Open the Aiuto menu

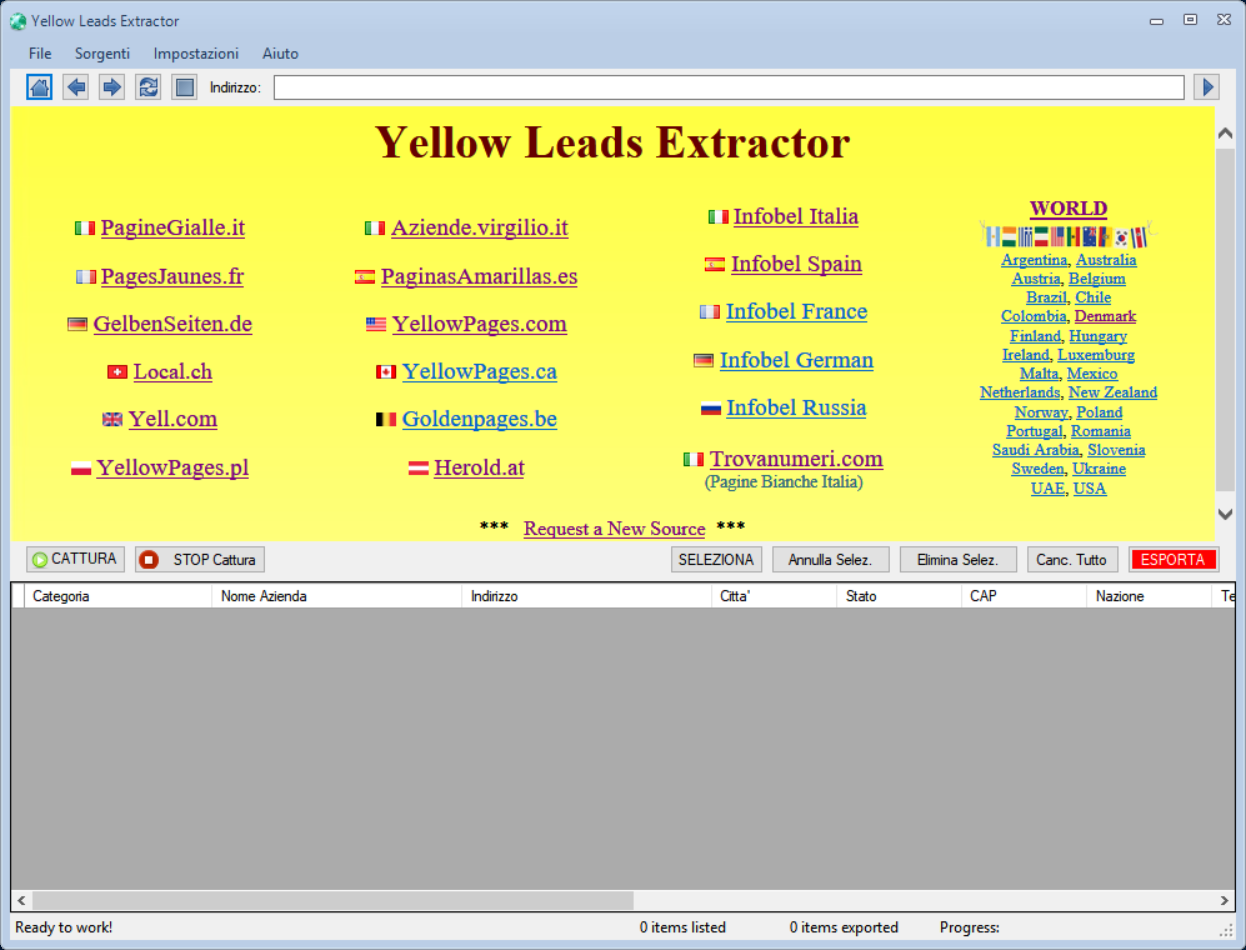pyautogui.click(x=280, y=53)
